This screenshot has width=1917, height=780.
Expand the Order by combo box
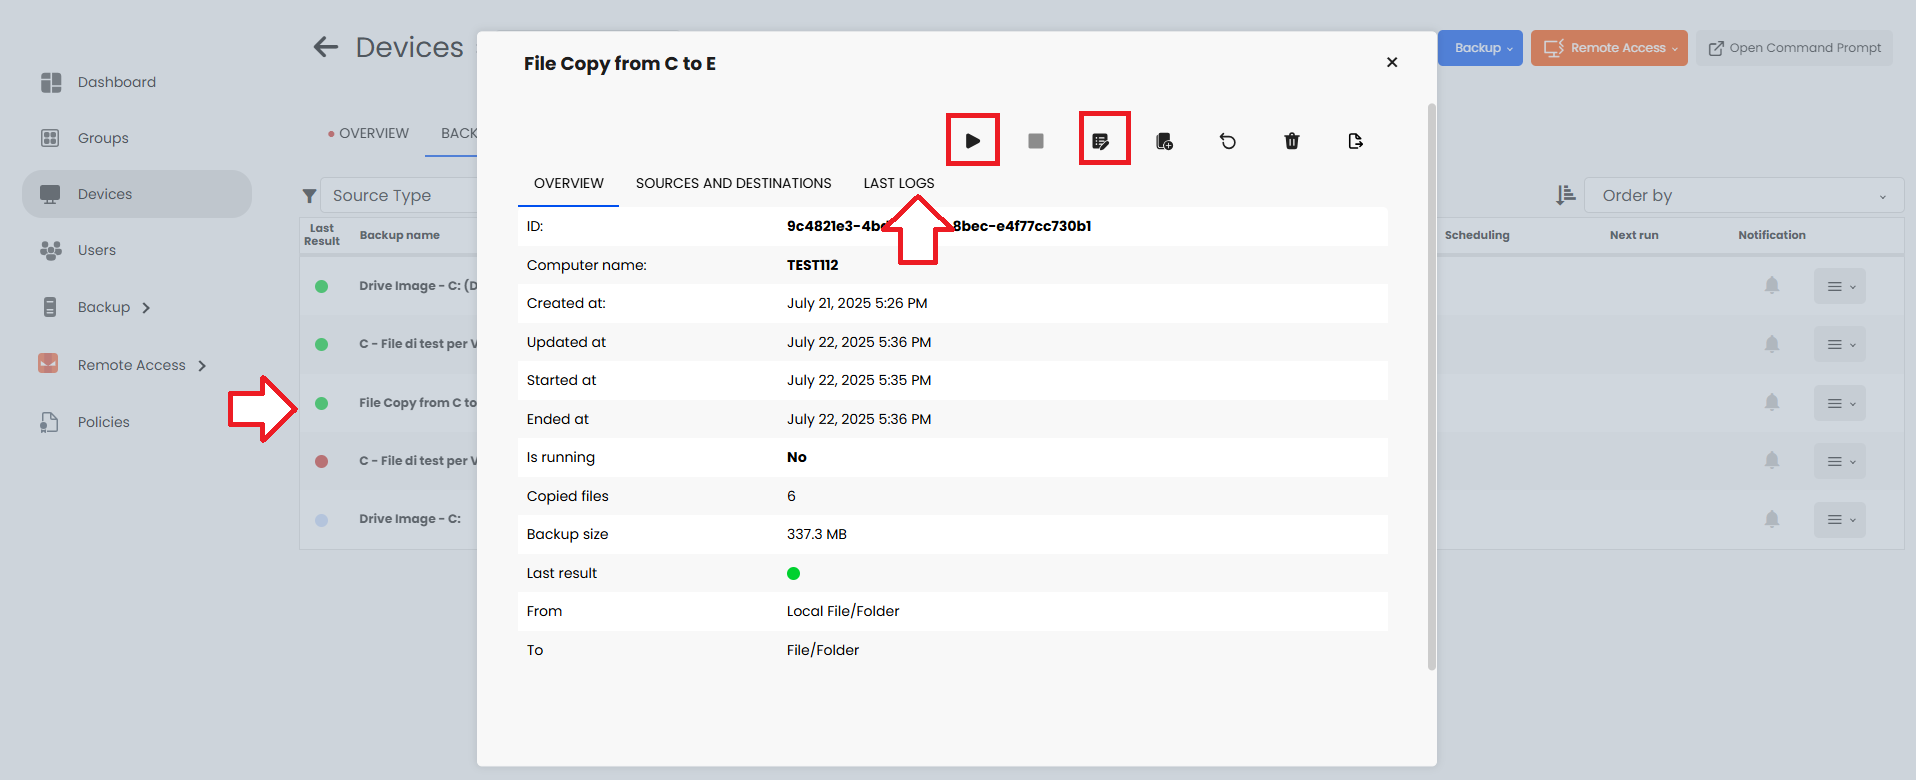click(1743, 195)
